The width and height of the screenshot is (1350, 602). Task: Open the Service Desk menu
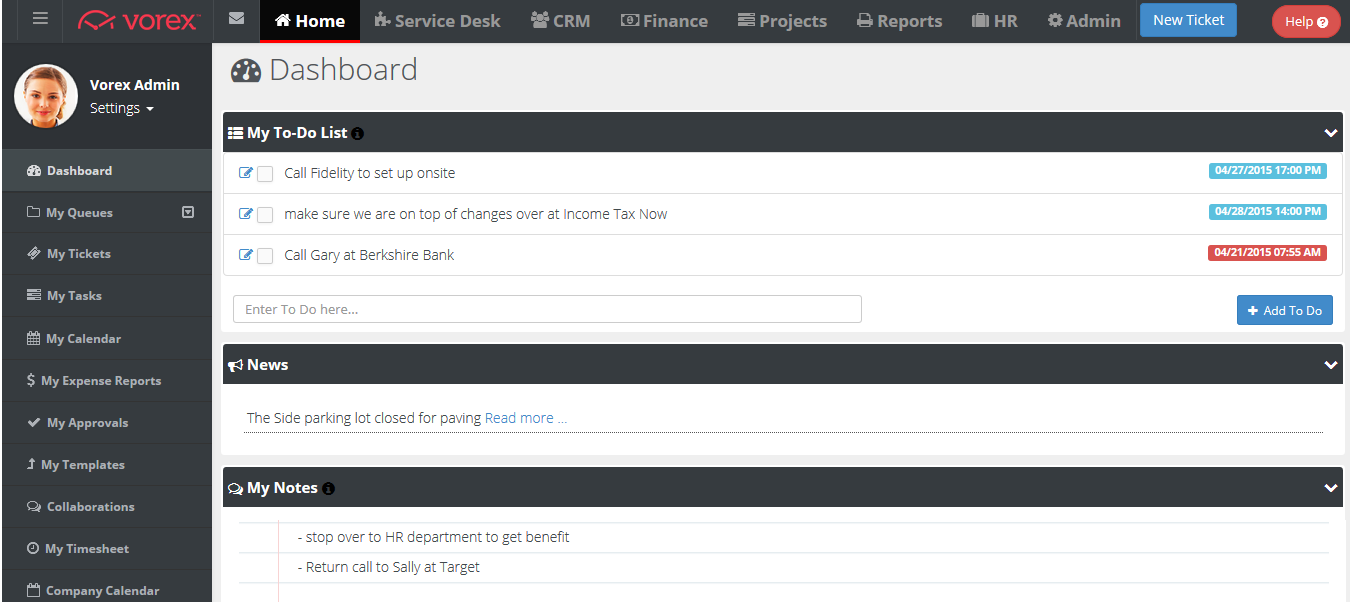437,21
